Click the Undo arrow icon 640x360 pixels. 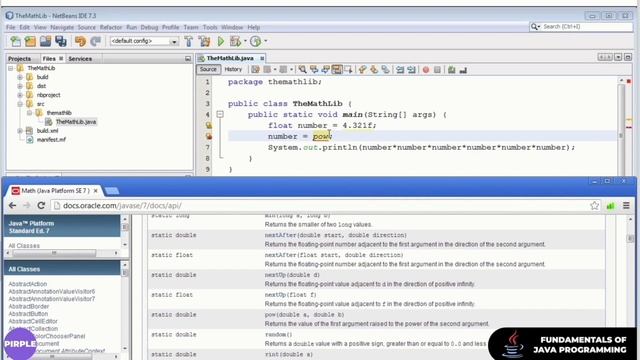pyautogui.click(x=80, y=41)
